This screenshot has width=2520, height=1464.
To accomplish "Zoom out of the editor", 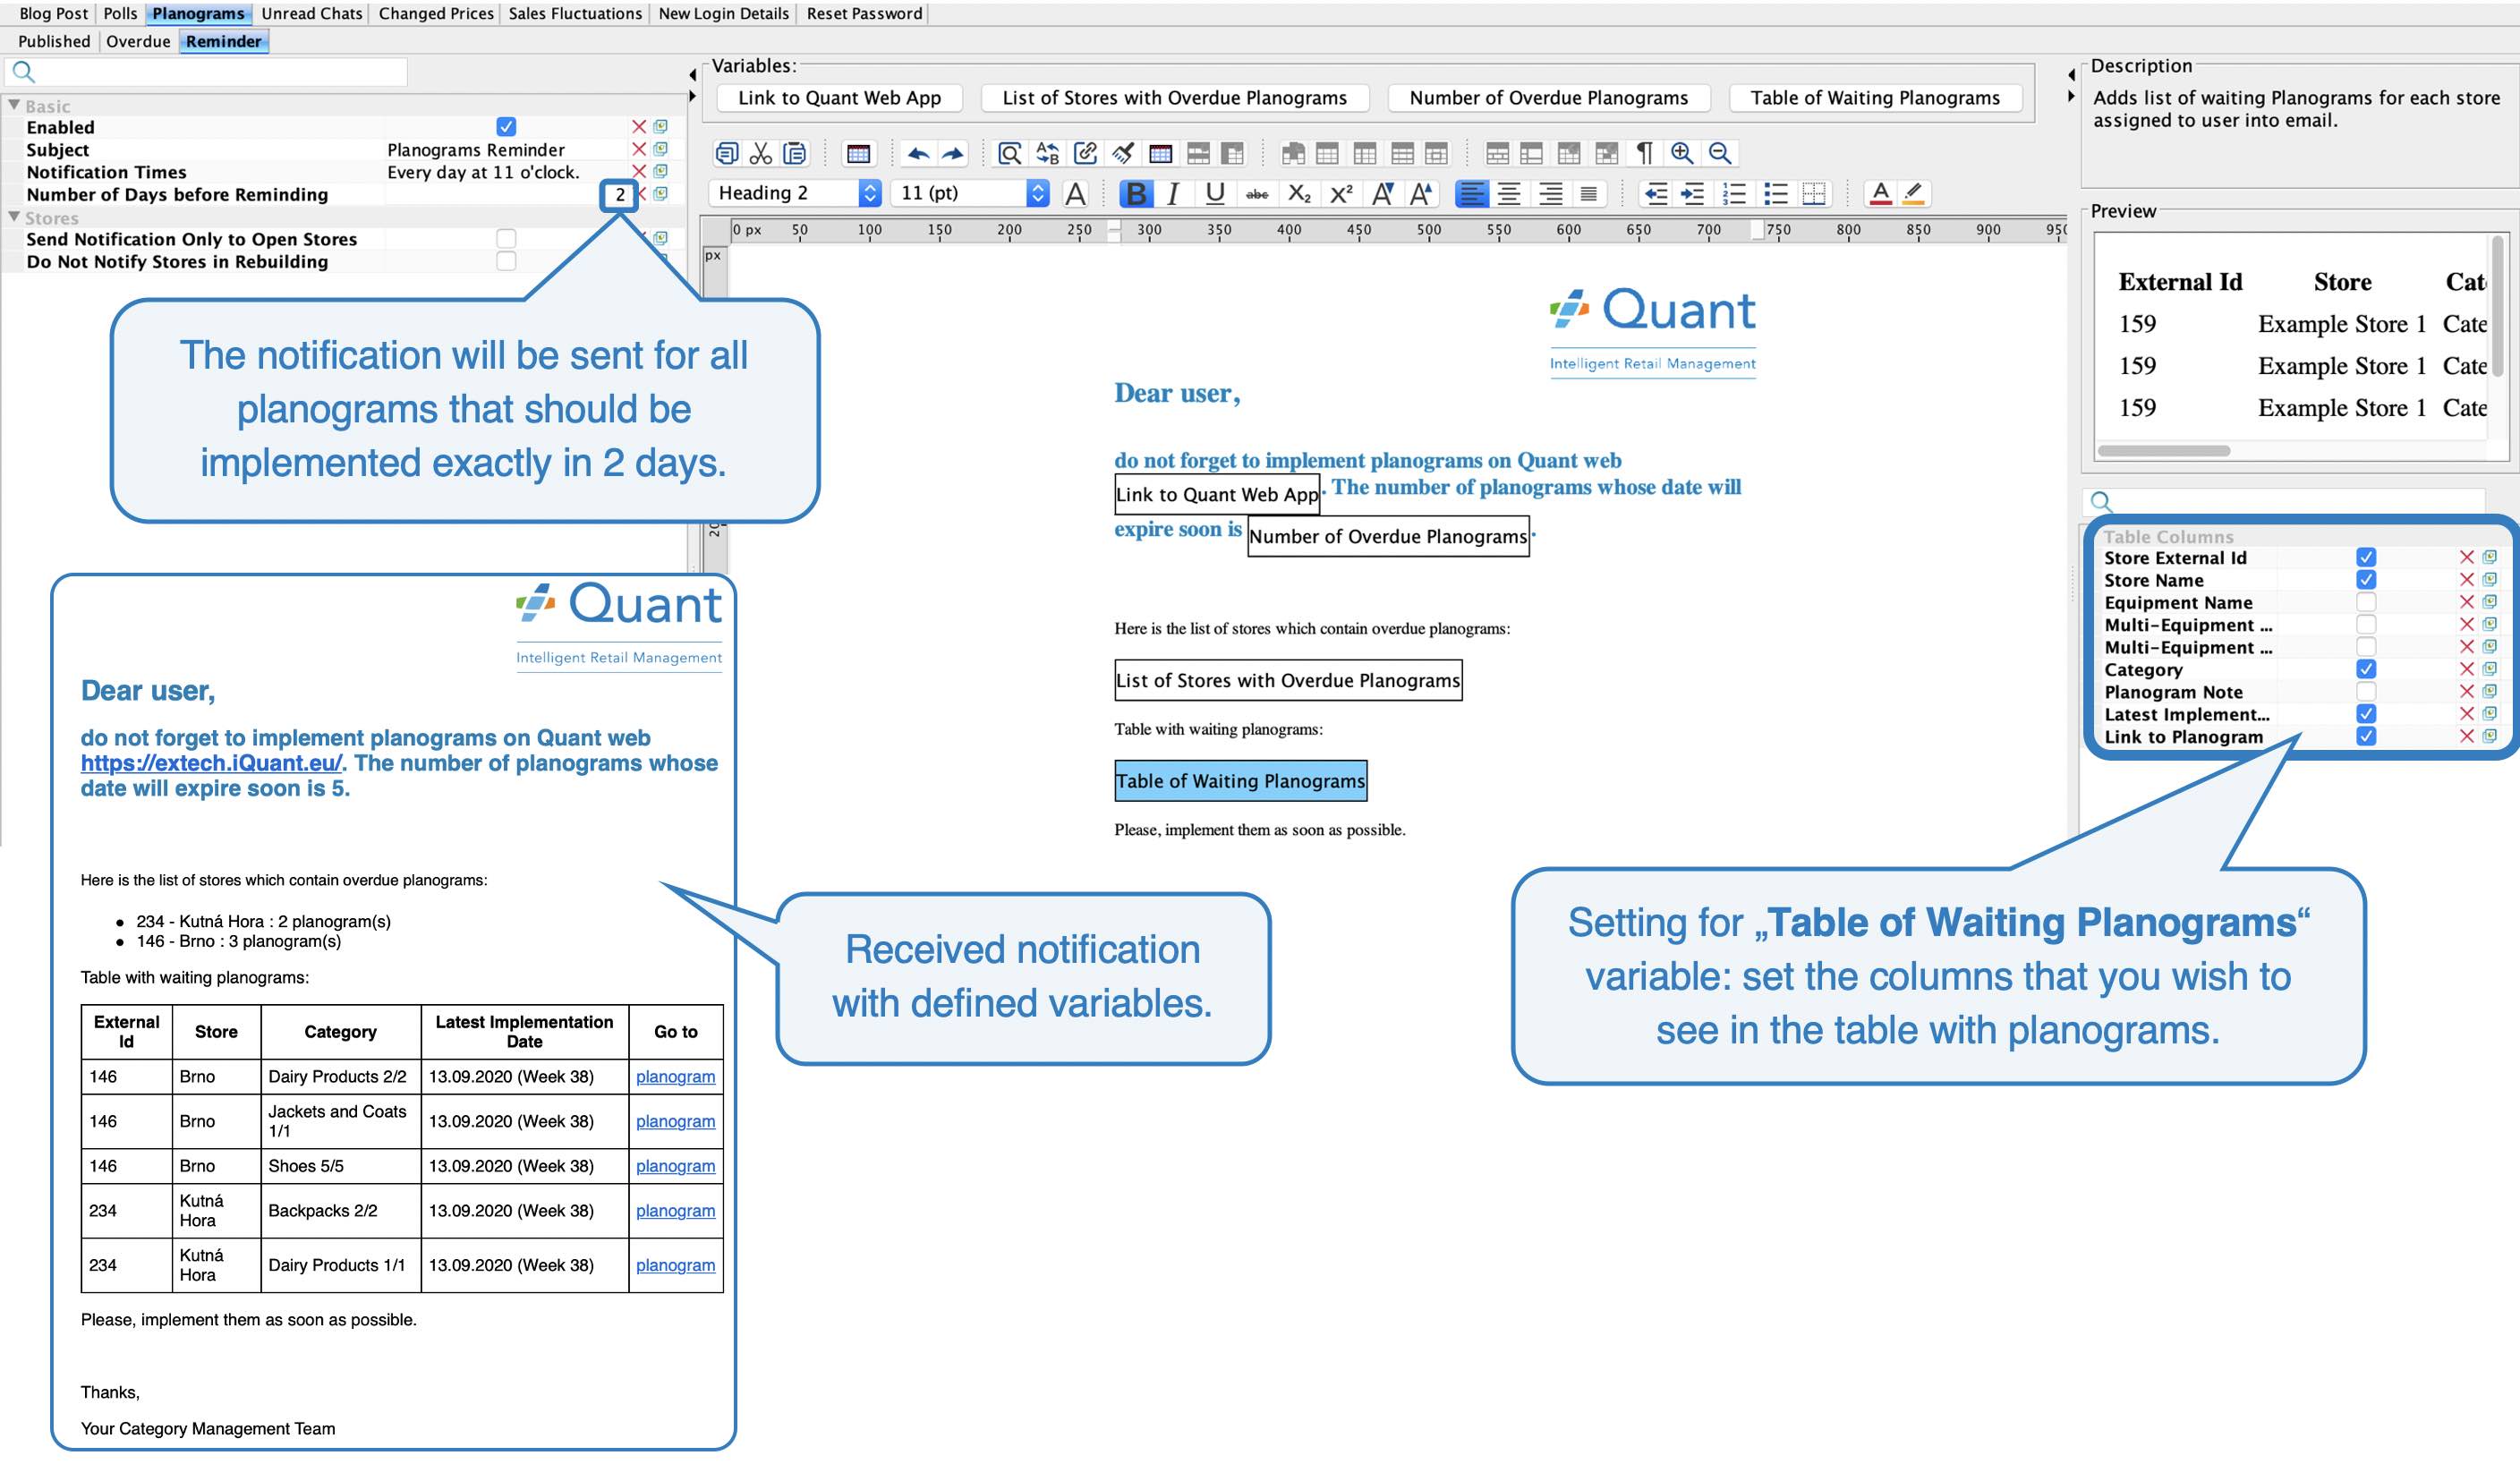I will tap(1720, 153).
